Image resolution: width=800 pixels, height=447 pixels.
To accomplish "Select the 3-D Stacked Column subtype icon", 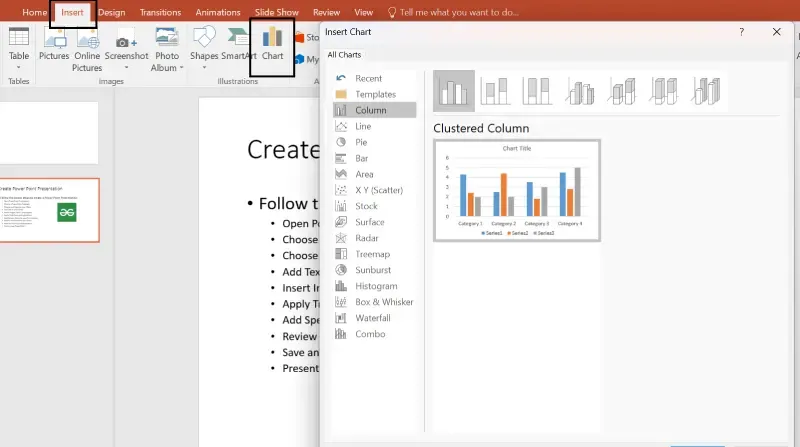I will click(621, 91).
